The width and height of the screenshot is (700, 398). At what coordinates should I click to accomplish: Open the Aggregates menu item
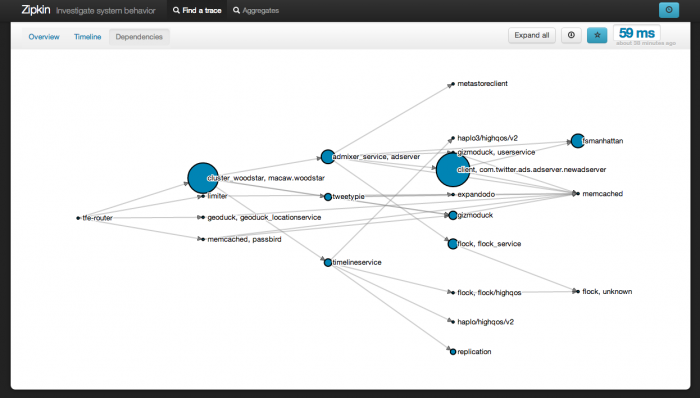coord(256,10)
